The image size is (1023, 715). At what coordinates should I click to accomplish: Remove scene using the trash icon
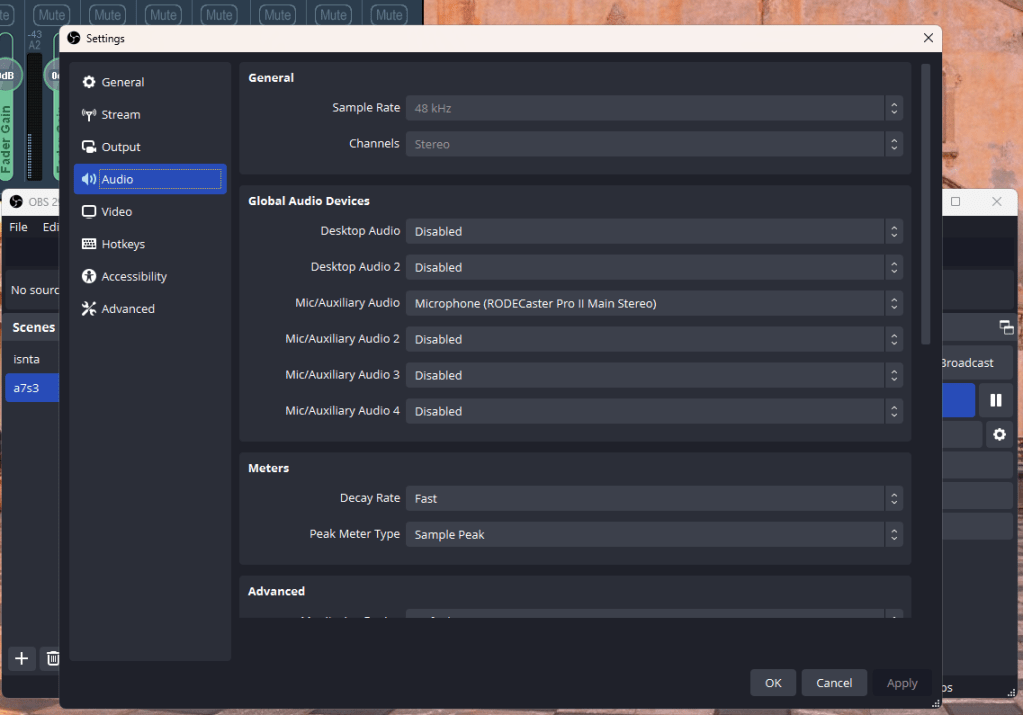click(52, 658)
